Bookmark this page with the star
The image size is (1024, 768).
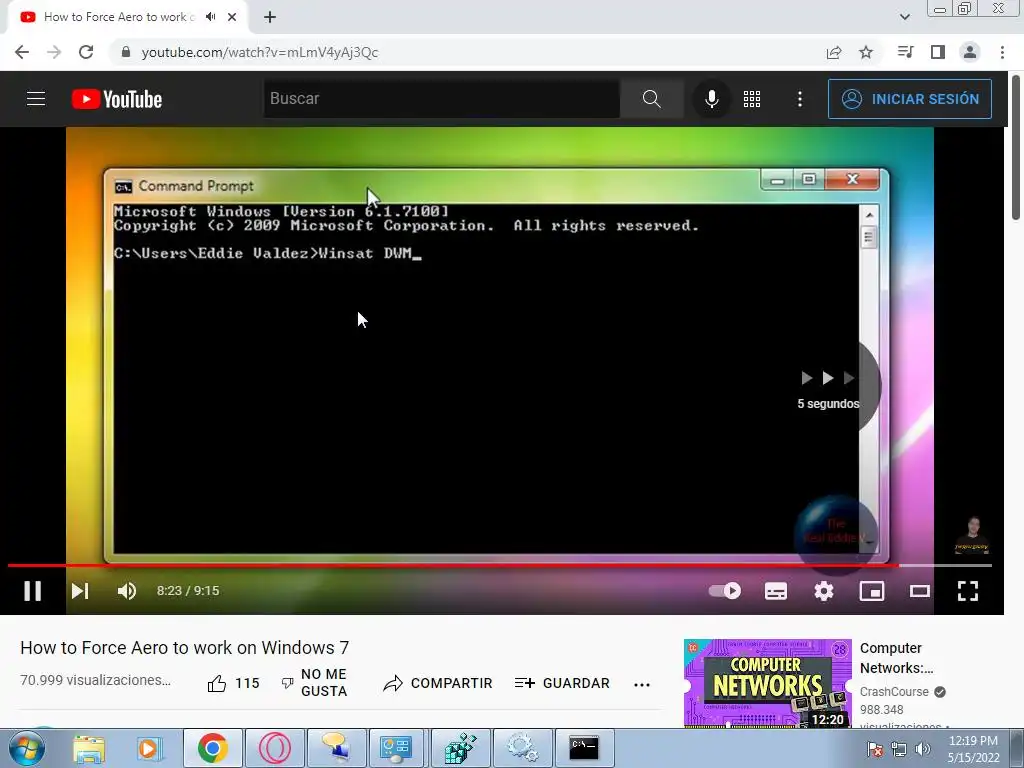(x=866, y=52)
